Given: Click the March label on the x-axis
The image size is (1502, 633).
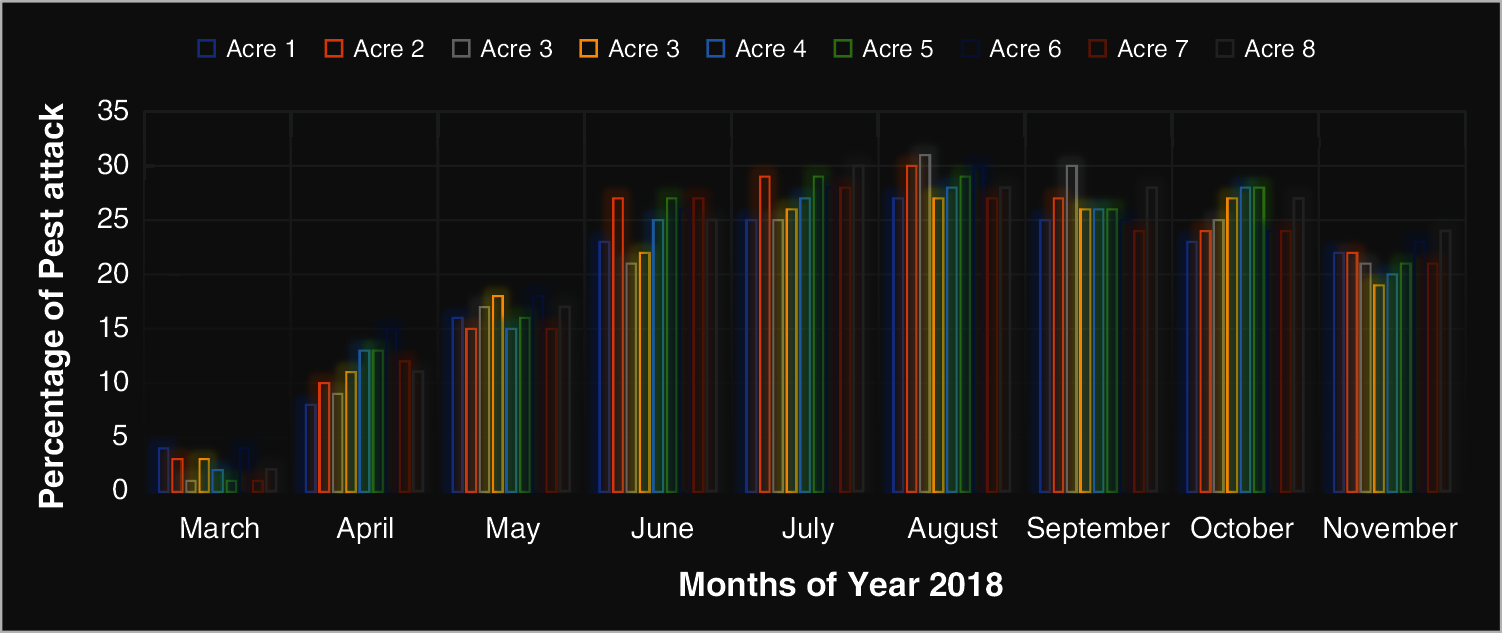Looking at the screenshot, I should tap(219, 529).
